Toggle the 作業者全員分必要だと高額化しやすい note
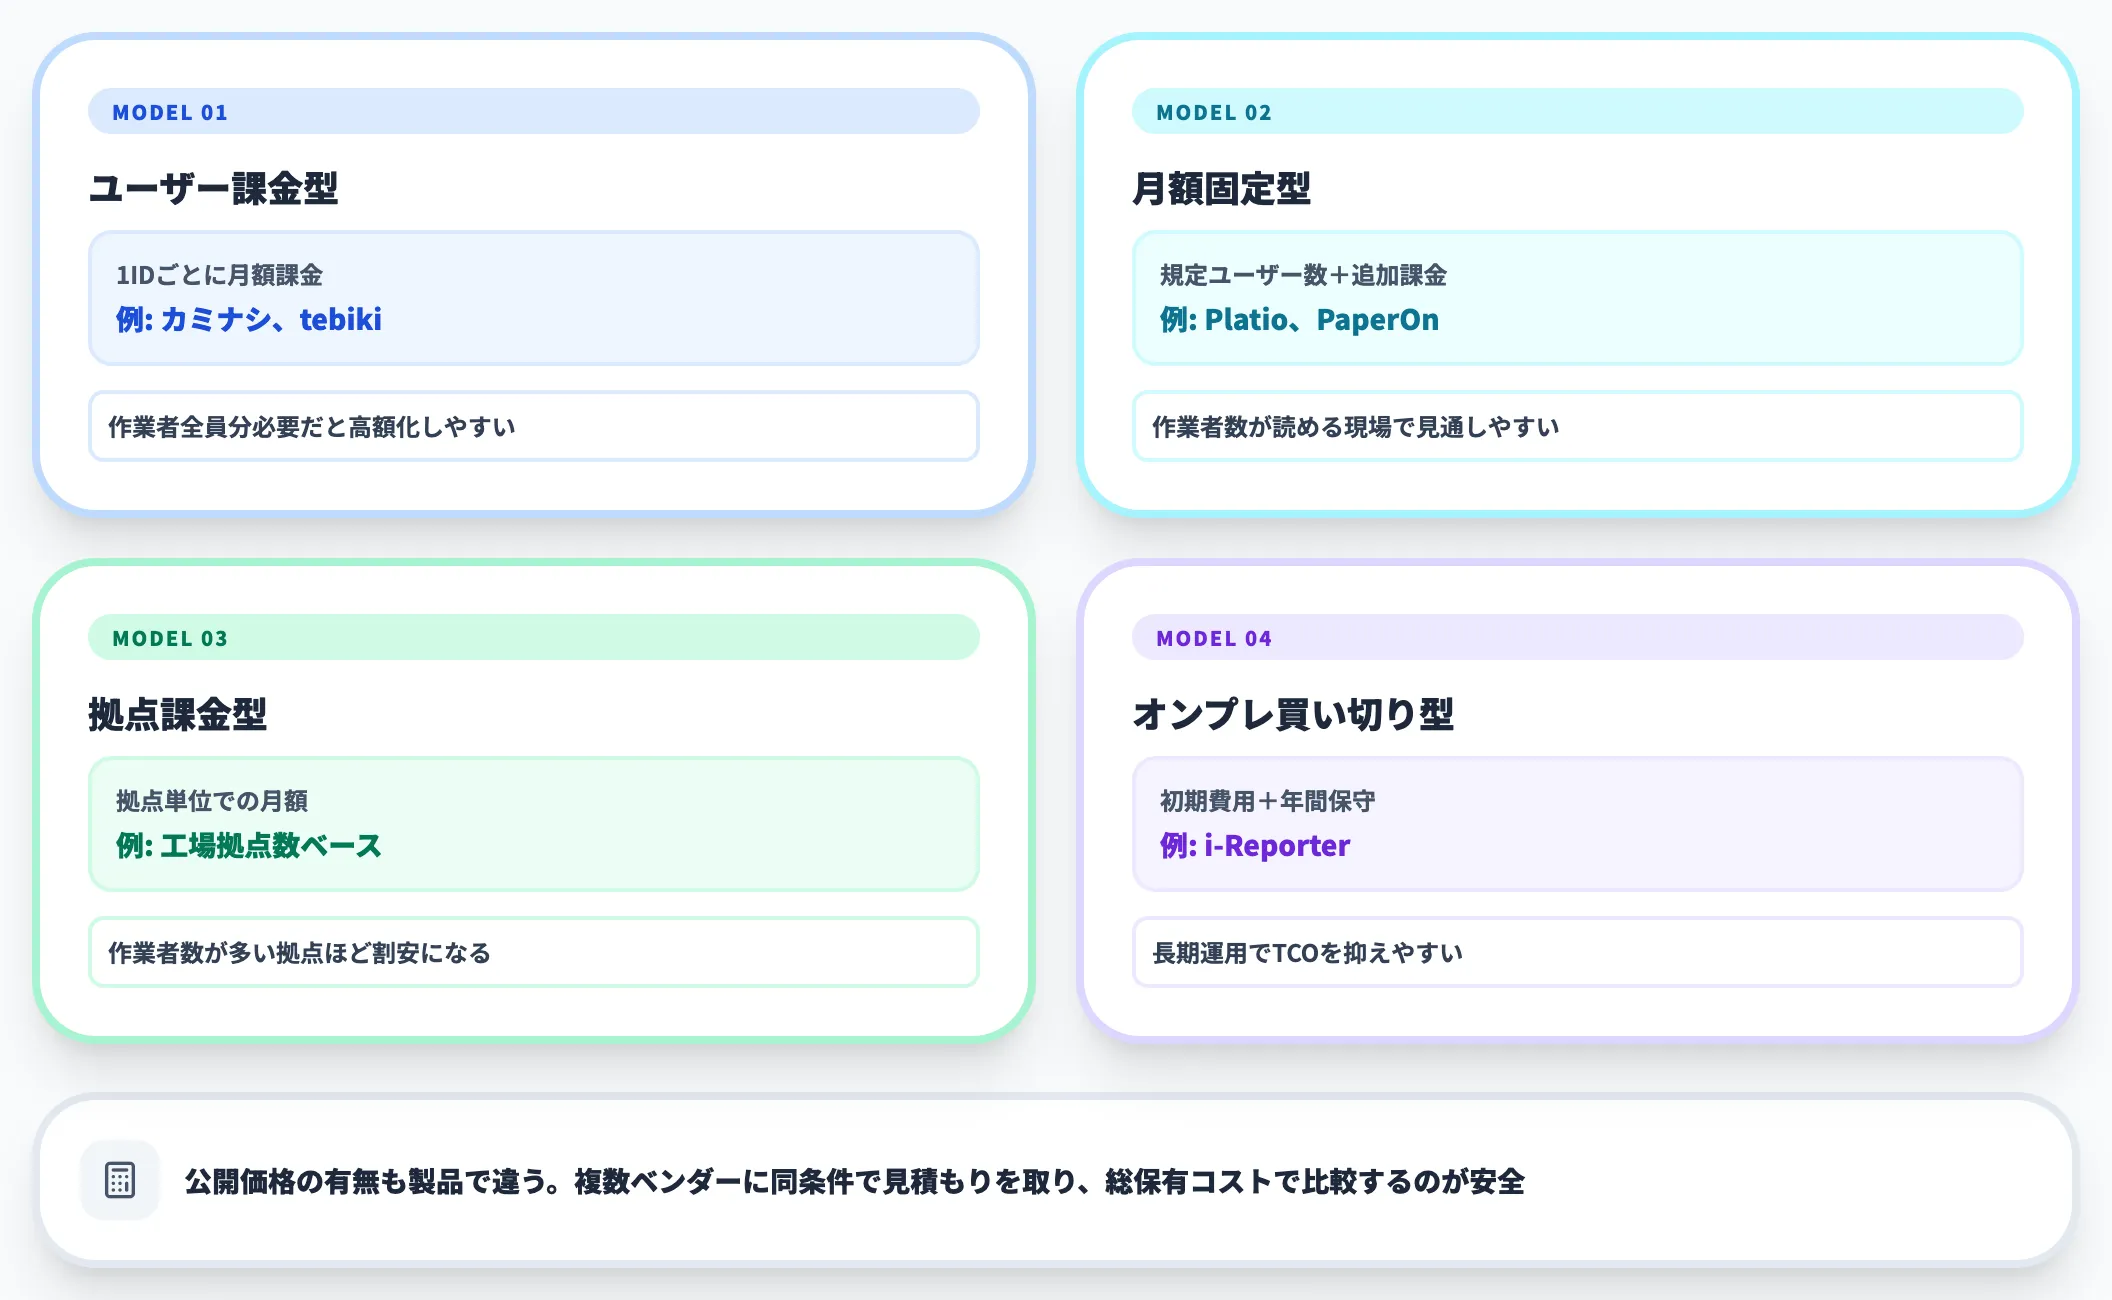This screenshot has width=2112, height=1300. point(534,426)
